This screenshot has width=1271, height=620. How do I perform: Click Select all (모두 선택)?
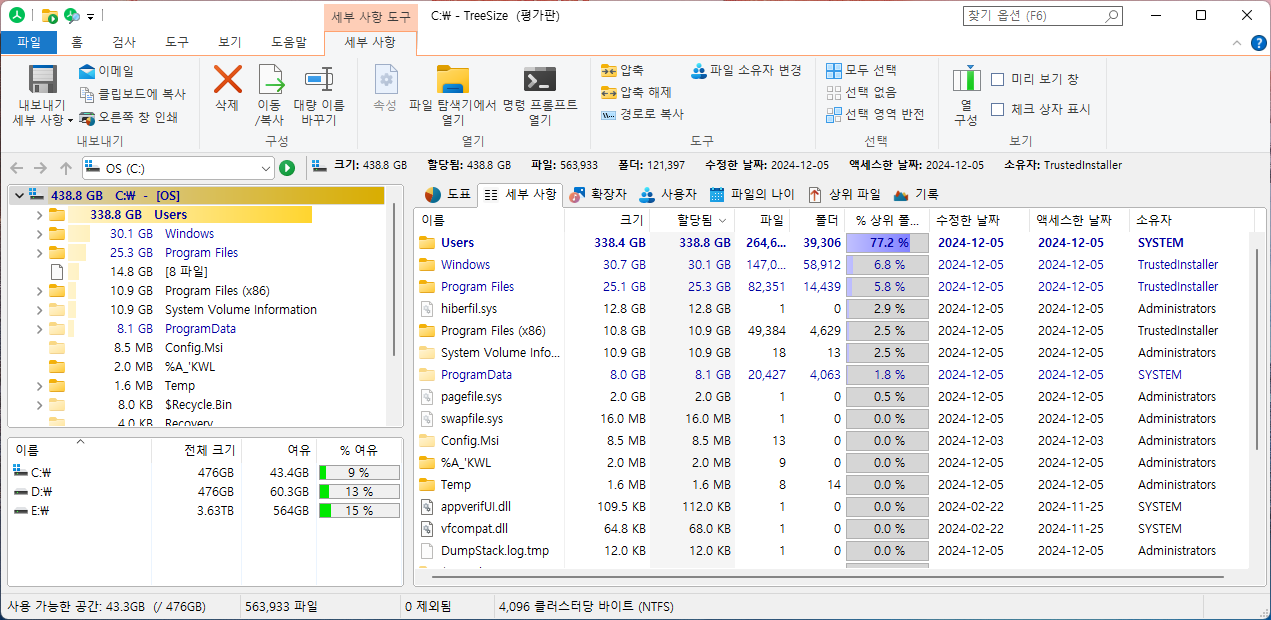coord(861,70)
